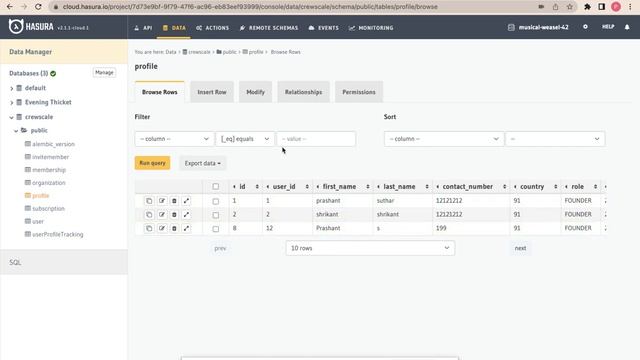Screen dimensions: 640x360
Task: Open the SQL section in sidebar
Action: tap(64, 262)
